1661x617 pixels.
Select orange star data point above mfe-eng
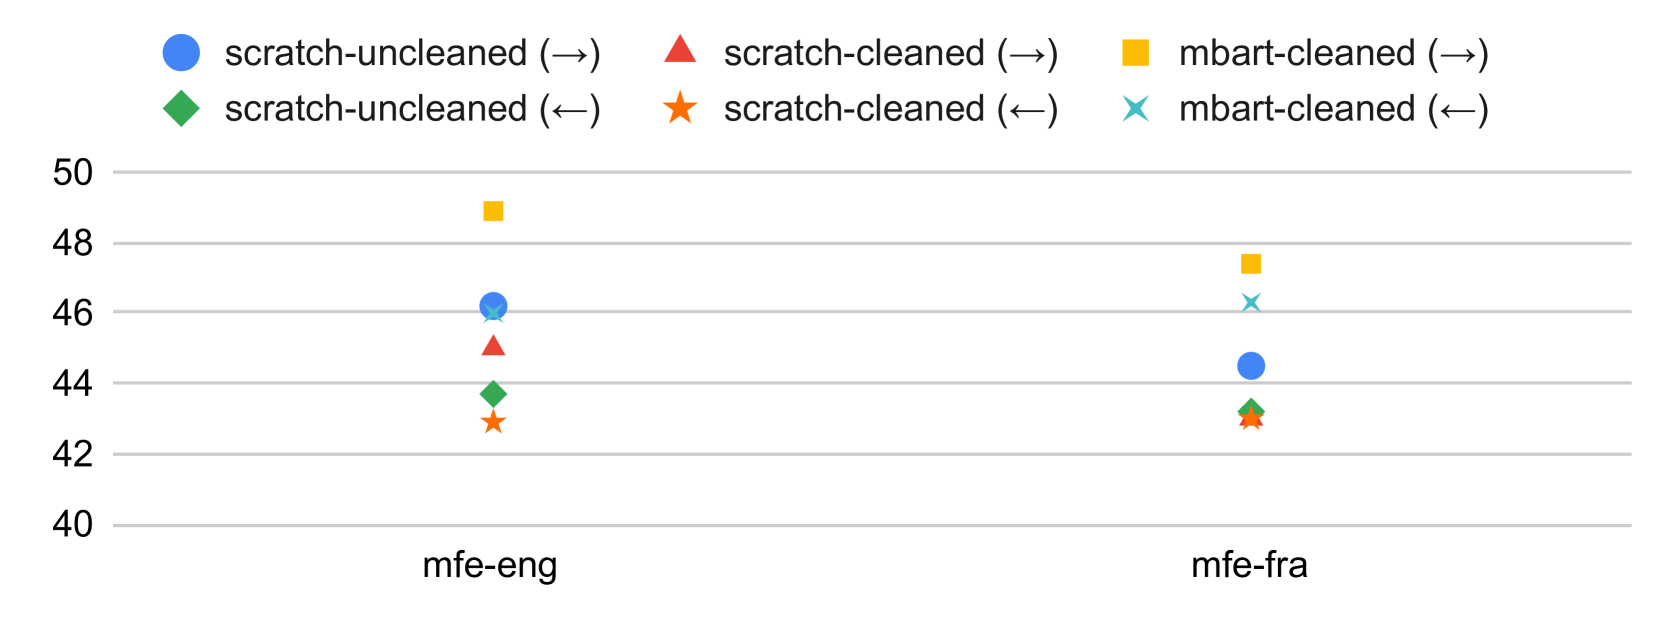pyautogui.click(x=493, y=423)
